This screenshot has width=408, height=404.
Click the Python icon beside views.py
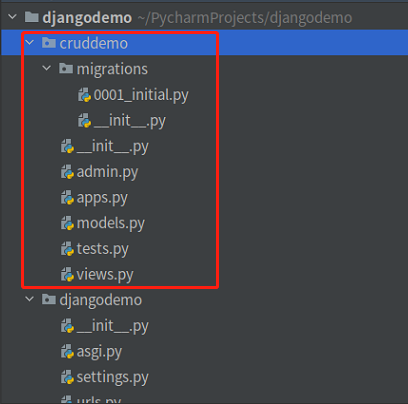point(67,274)
